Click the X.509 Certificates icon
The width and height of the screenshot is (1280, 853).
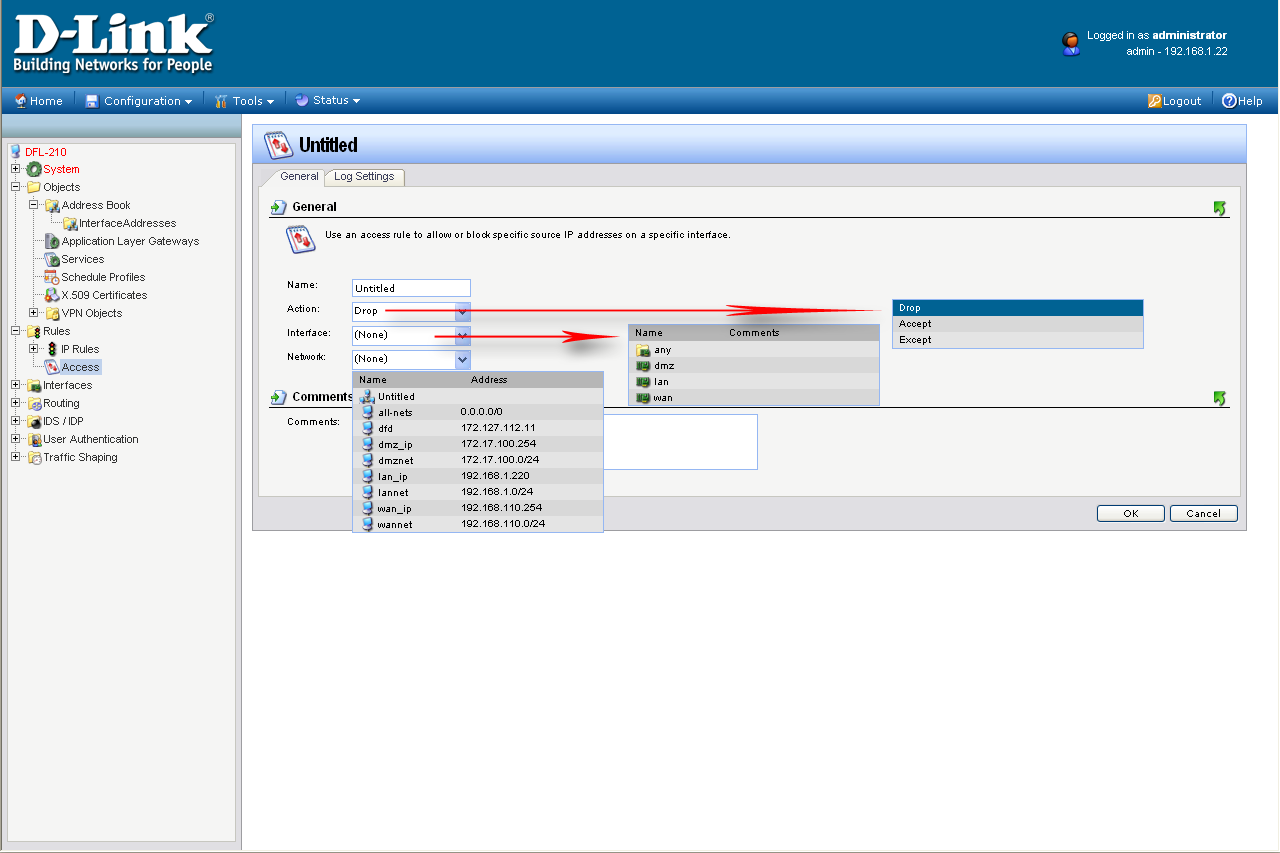[x=52, y=295]
